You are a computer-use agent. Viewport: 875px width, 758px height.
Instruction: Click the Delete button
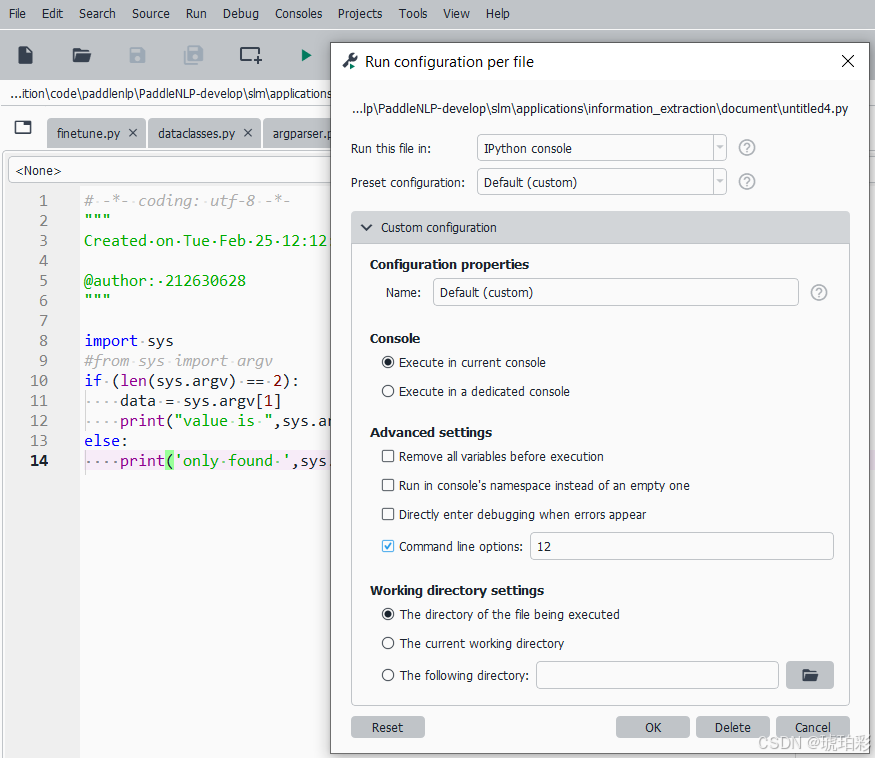tap(733, 727)
